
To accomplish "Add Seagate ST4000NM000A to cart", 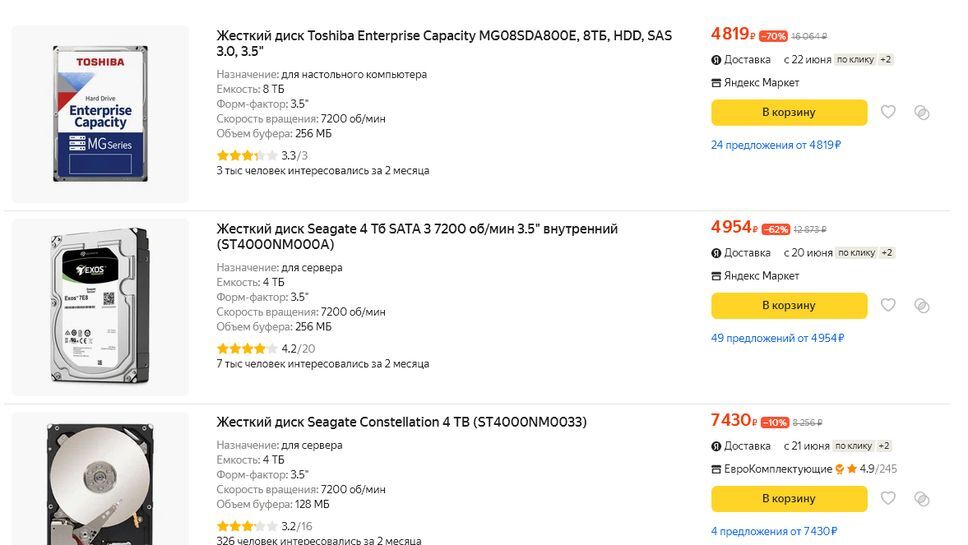I will click(x=788, y=305).
